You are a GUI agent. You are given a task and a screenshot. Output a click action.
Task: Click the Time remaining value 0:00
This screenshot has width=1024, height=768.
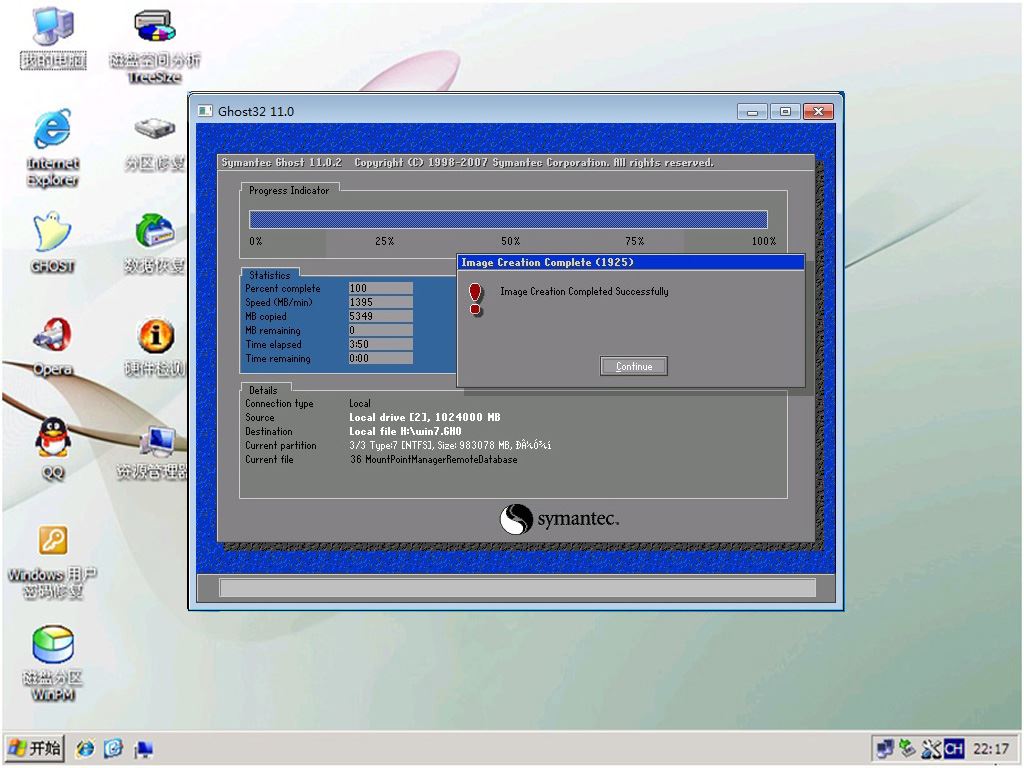point(380,359)
